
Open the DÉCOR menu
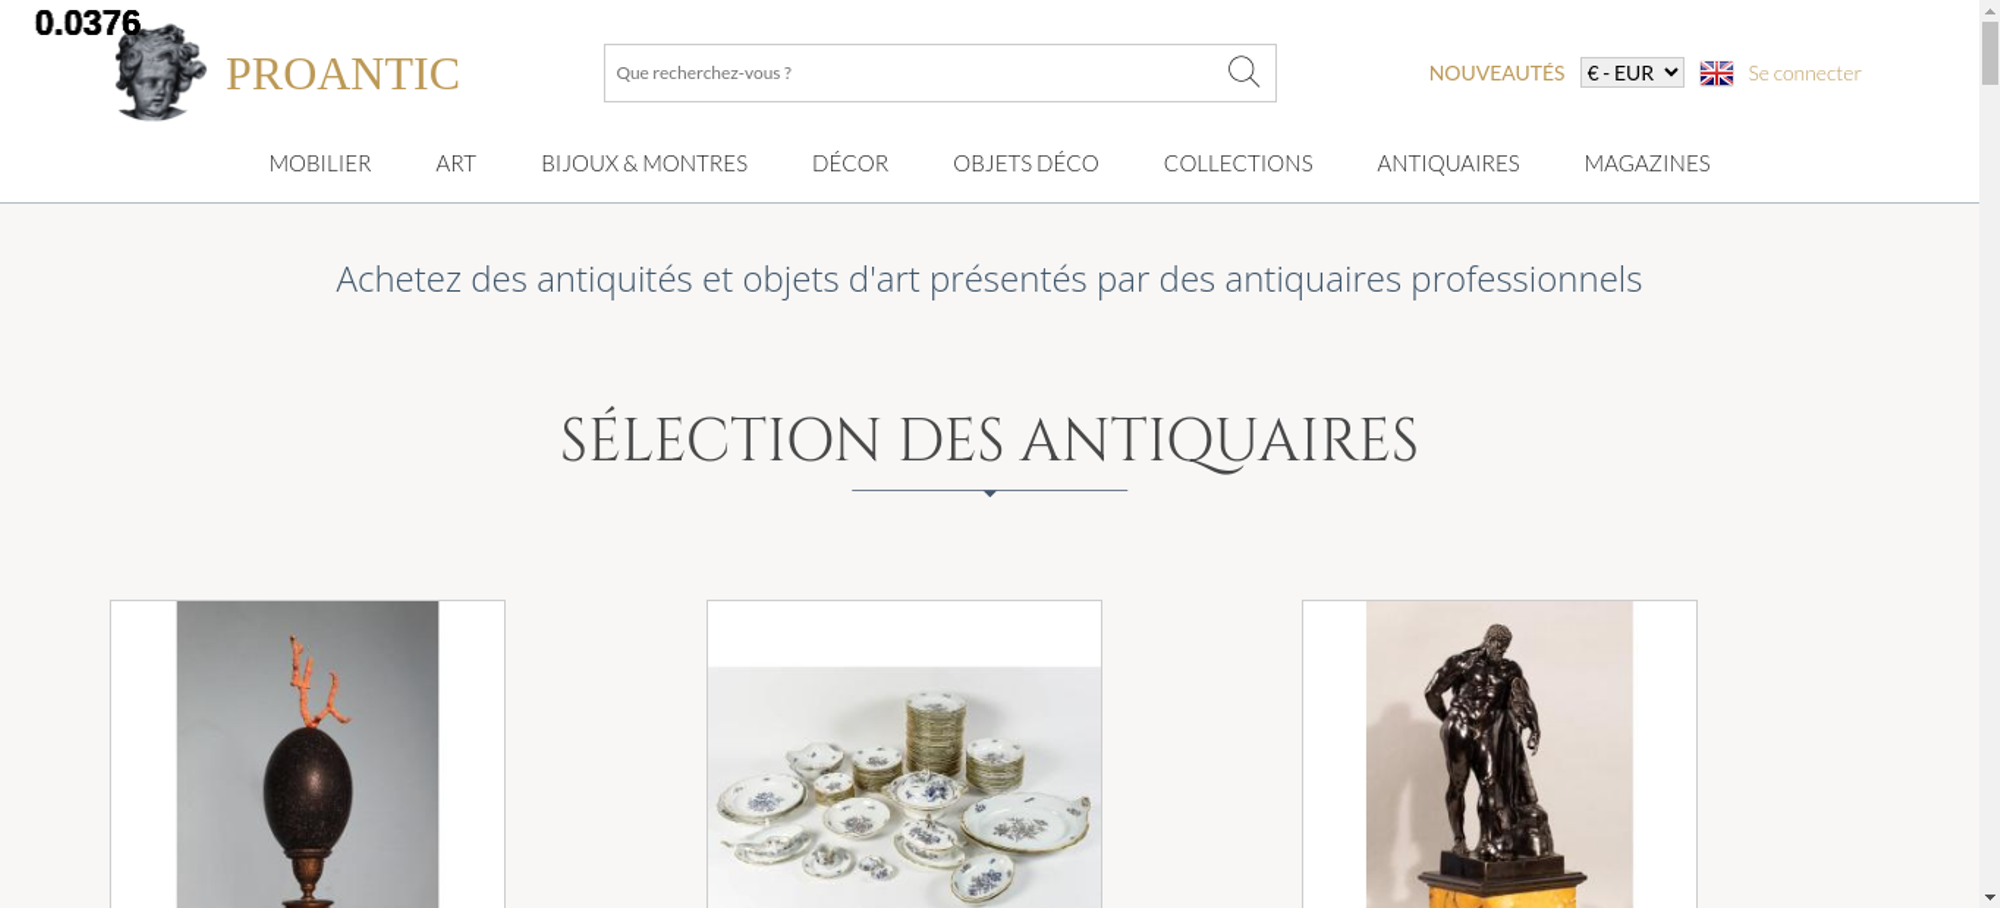850,163
